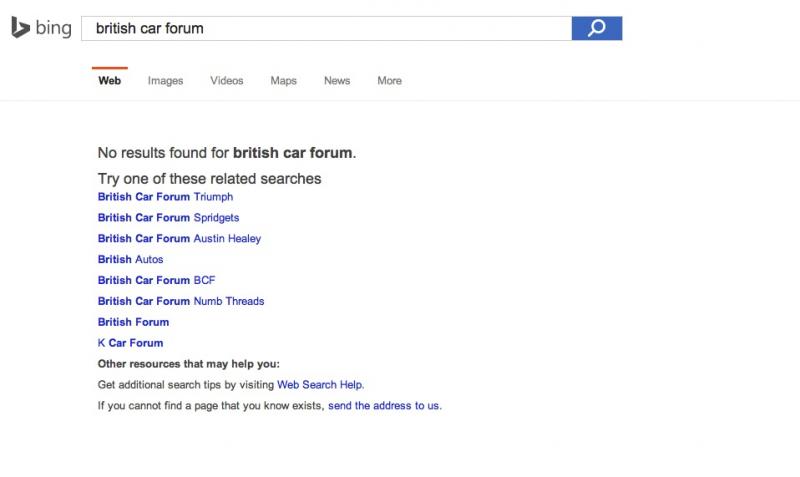Click the magnifying glass search button
Screen dimensions: 800x477
[596, 28]
